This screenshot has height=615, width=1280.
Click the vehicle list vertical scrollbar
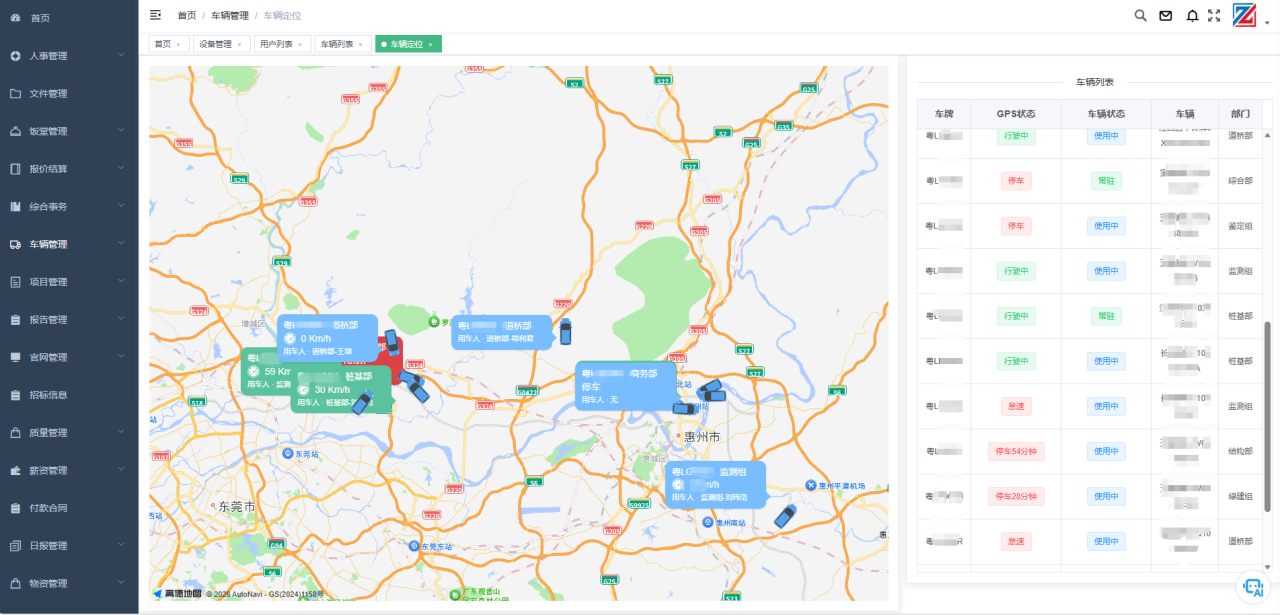click(x=1268, y=400)
